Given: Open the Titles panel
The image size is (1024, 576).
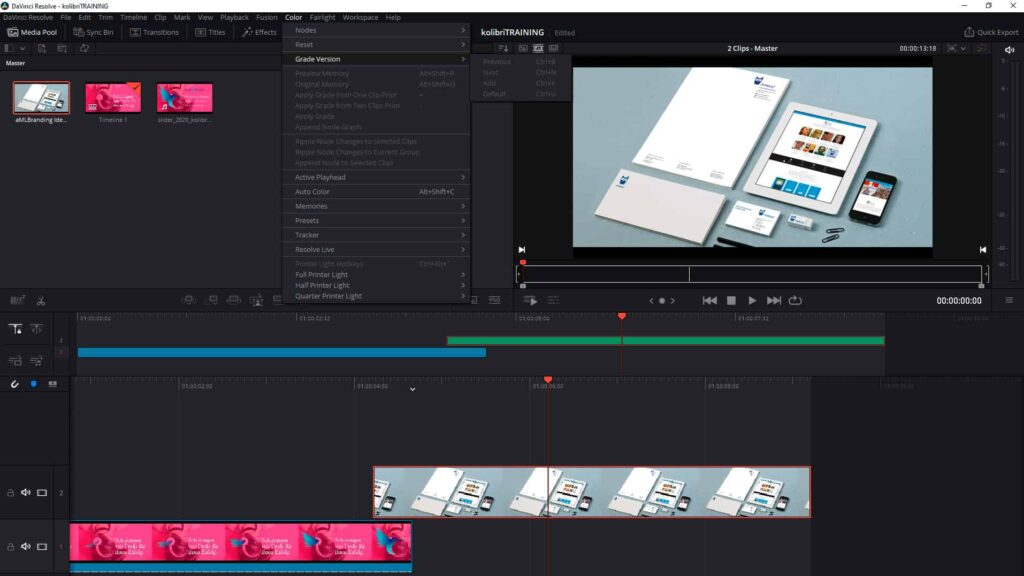Looking at the screenshot, I should [x=210, y=32].
